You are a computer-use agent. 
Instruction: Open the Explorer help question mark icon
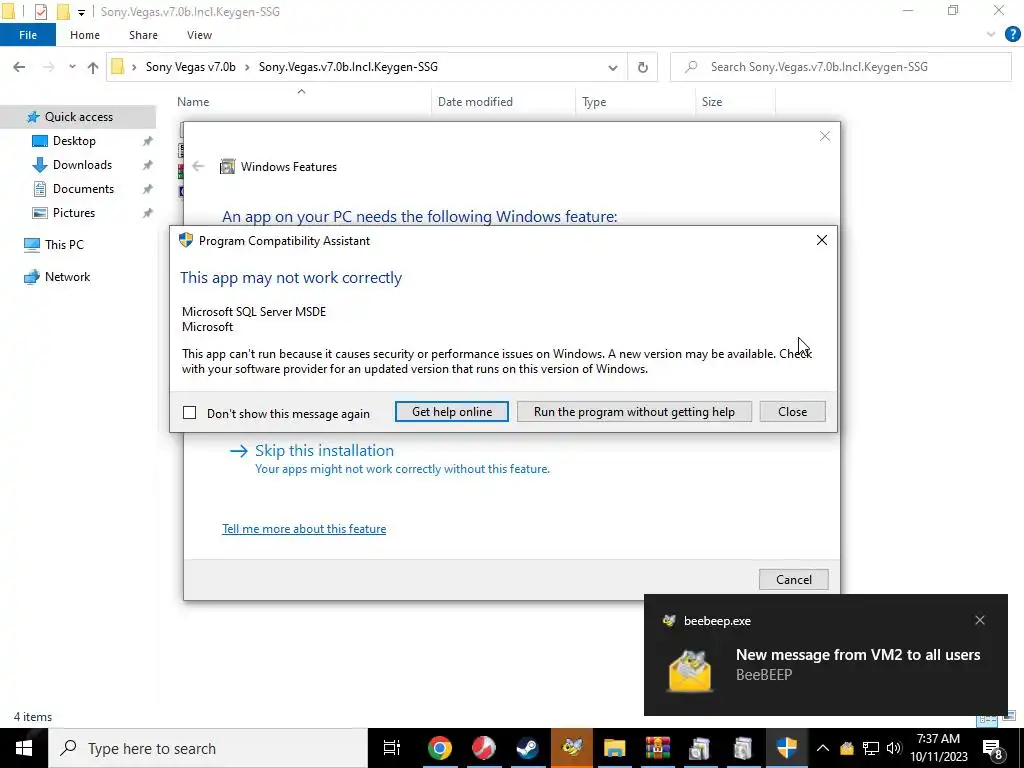coord(1012,35)
